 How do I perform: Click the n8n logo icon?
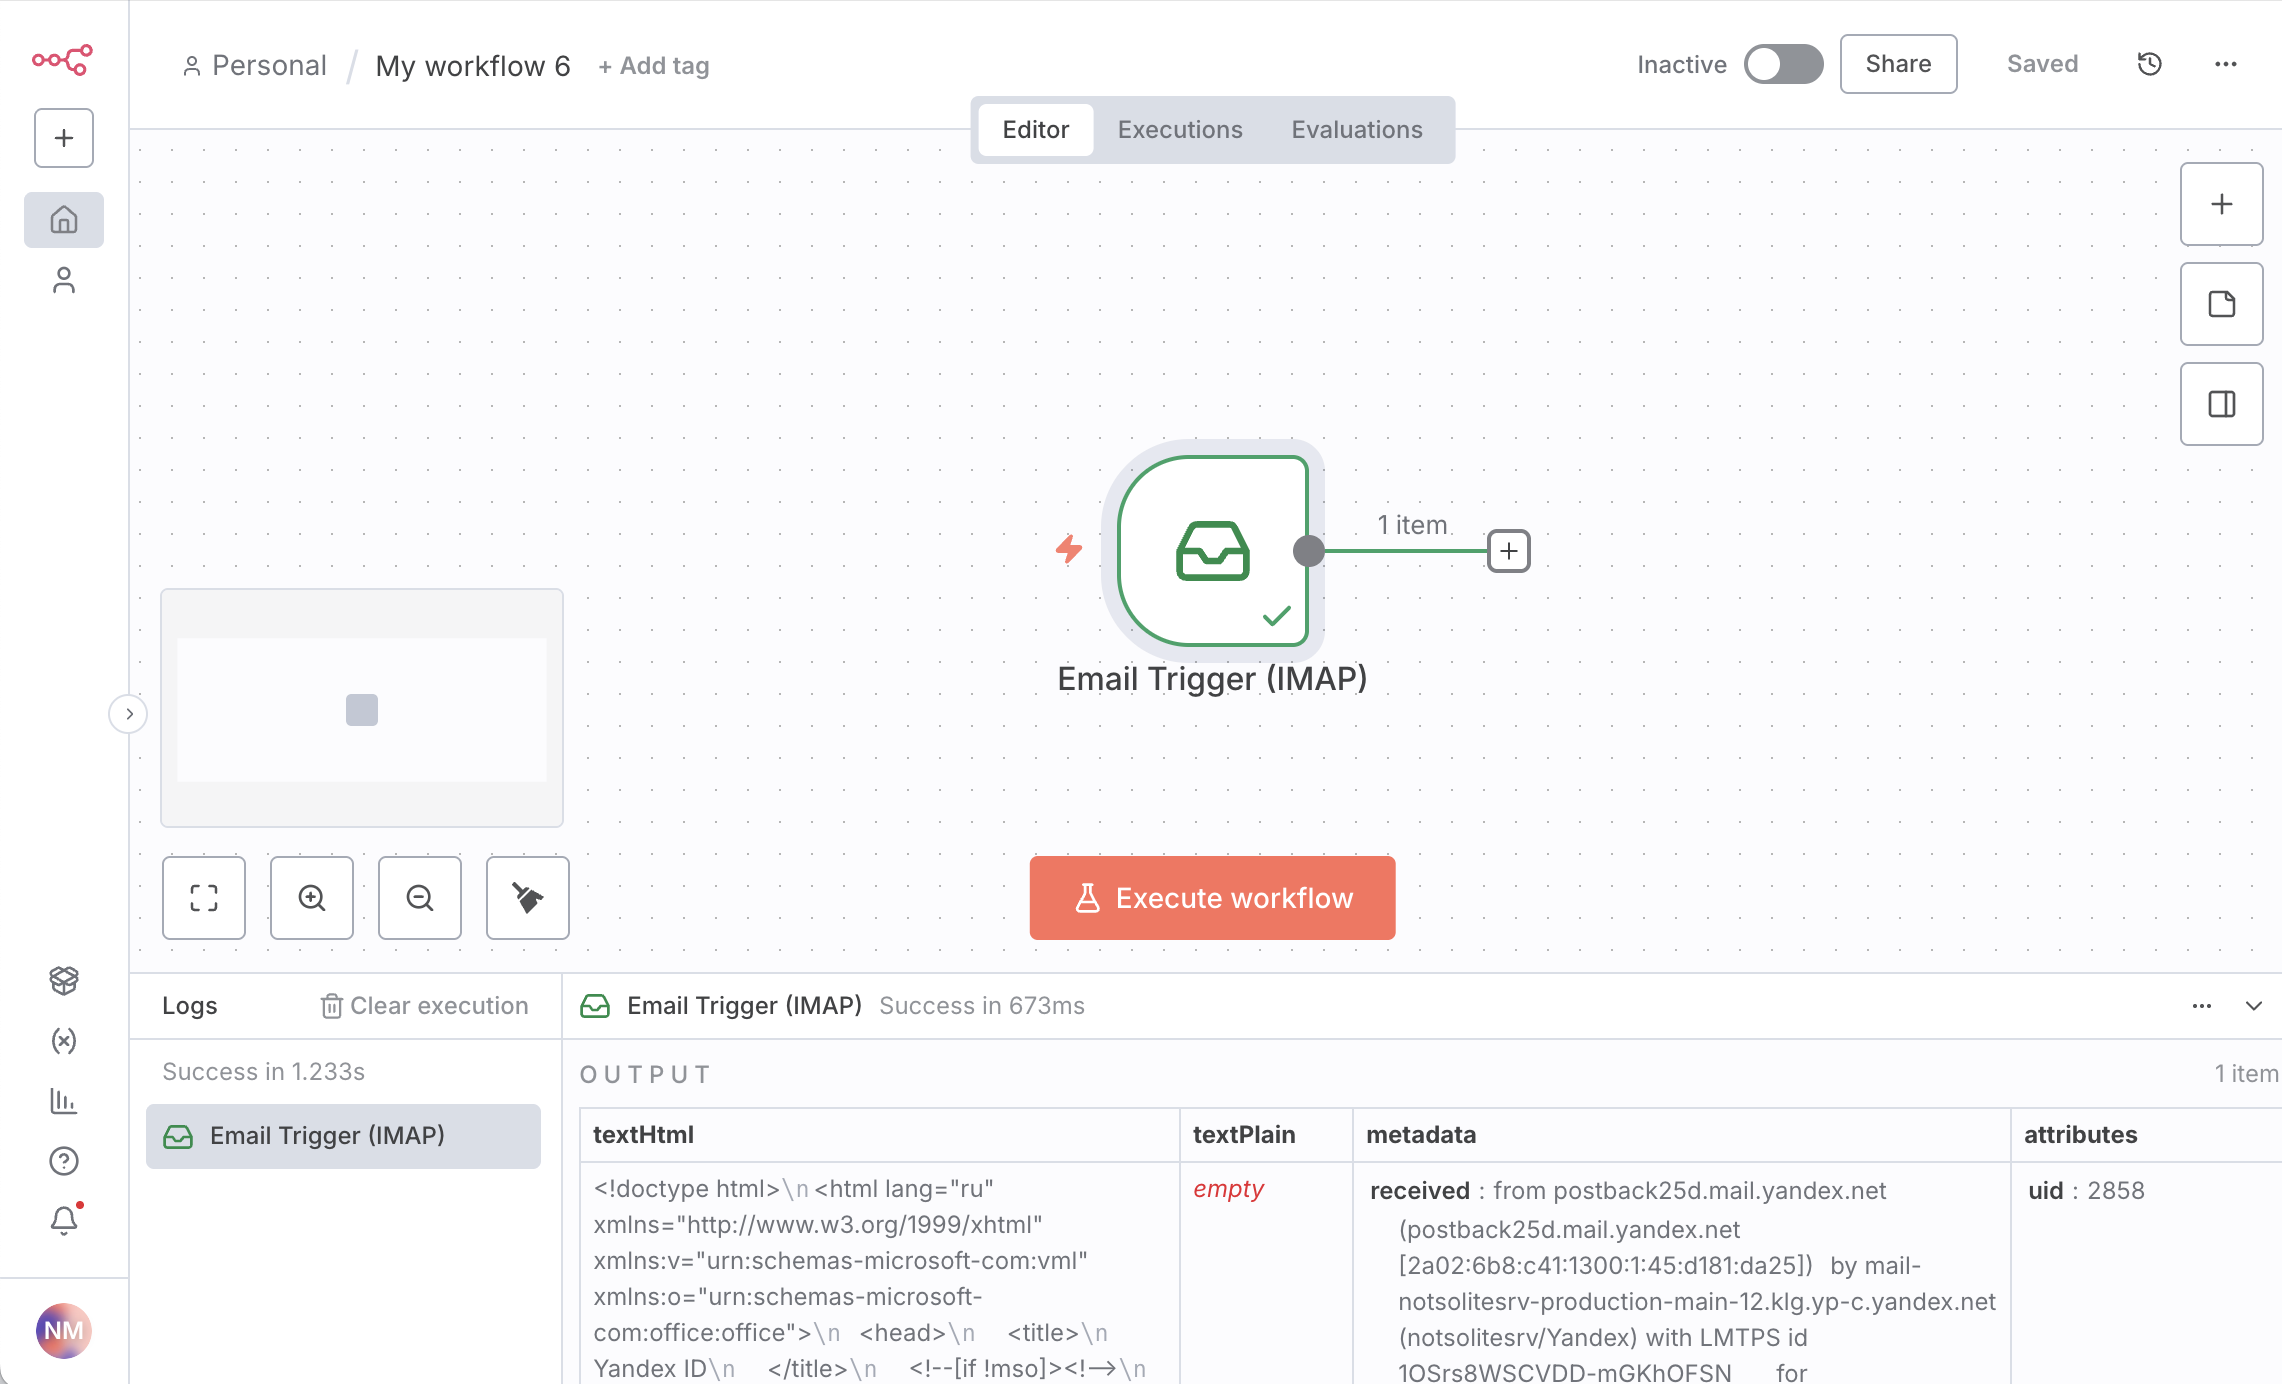point(62,60)
